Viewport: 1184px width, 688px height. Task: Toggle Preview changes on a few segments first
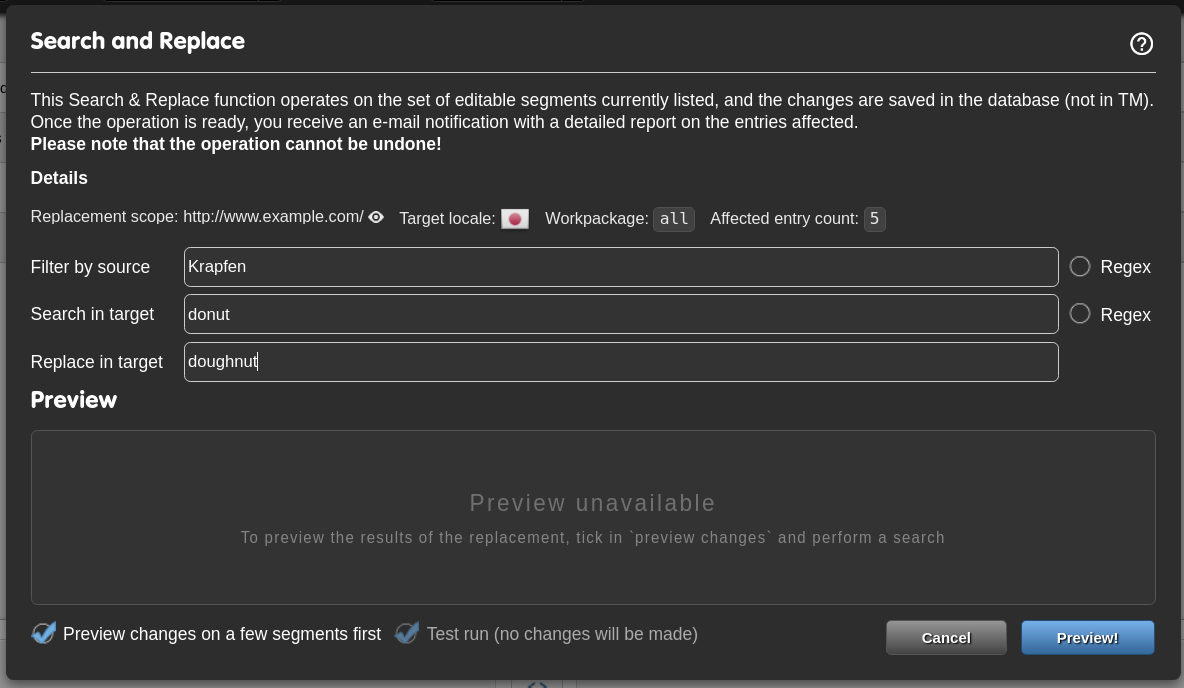[x=44, y=633]
